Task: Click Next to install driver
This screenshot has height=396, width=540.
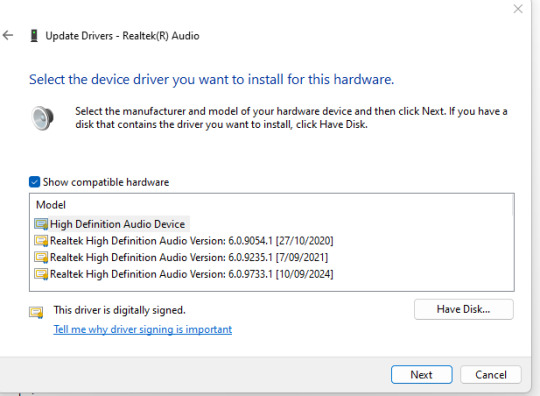Action: tap(422, 375)
